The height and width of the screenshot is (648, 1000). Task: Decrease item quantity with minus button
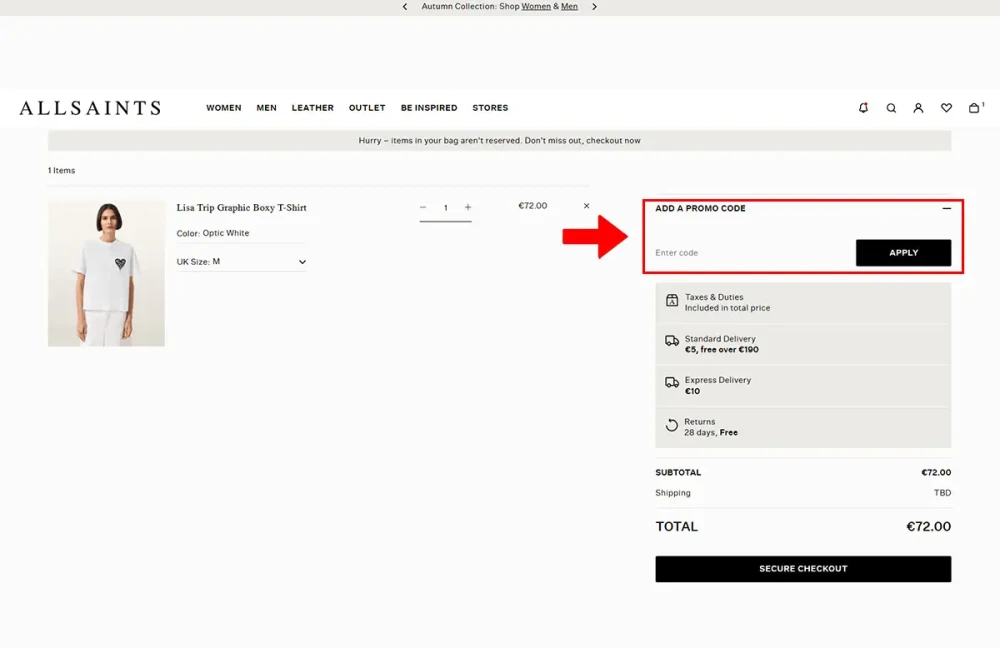coord(423,207)
